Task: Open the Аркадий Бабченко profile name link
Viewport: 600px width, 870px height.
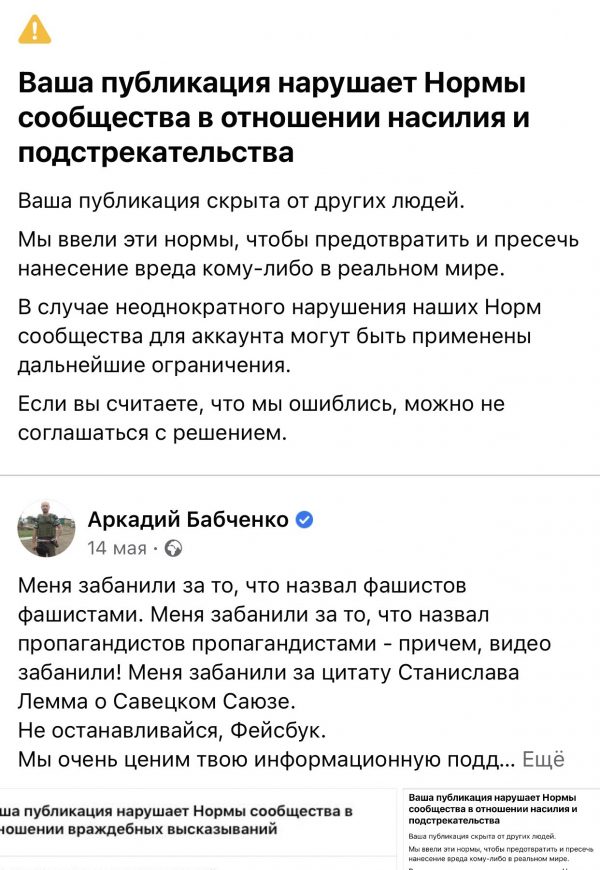Action: 188,519
